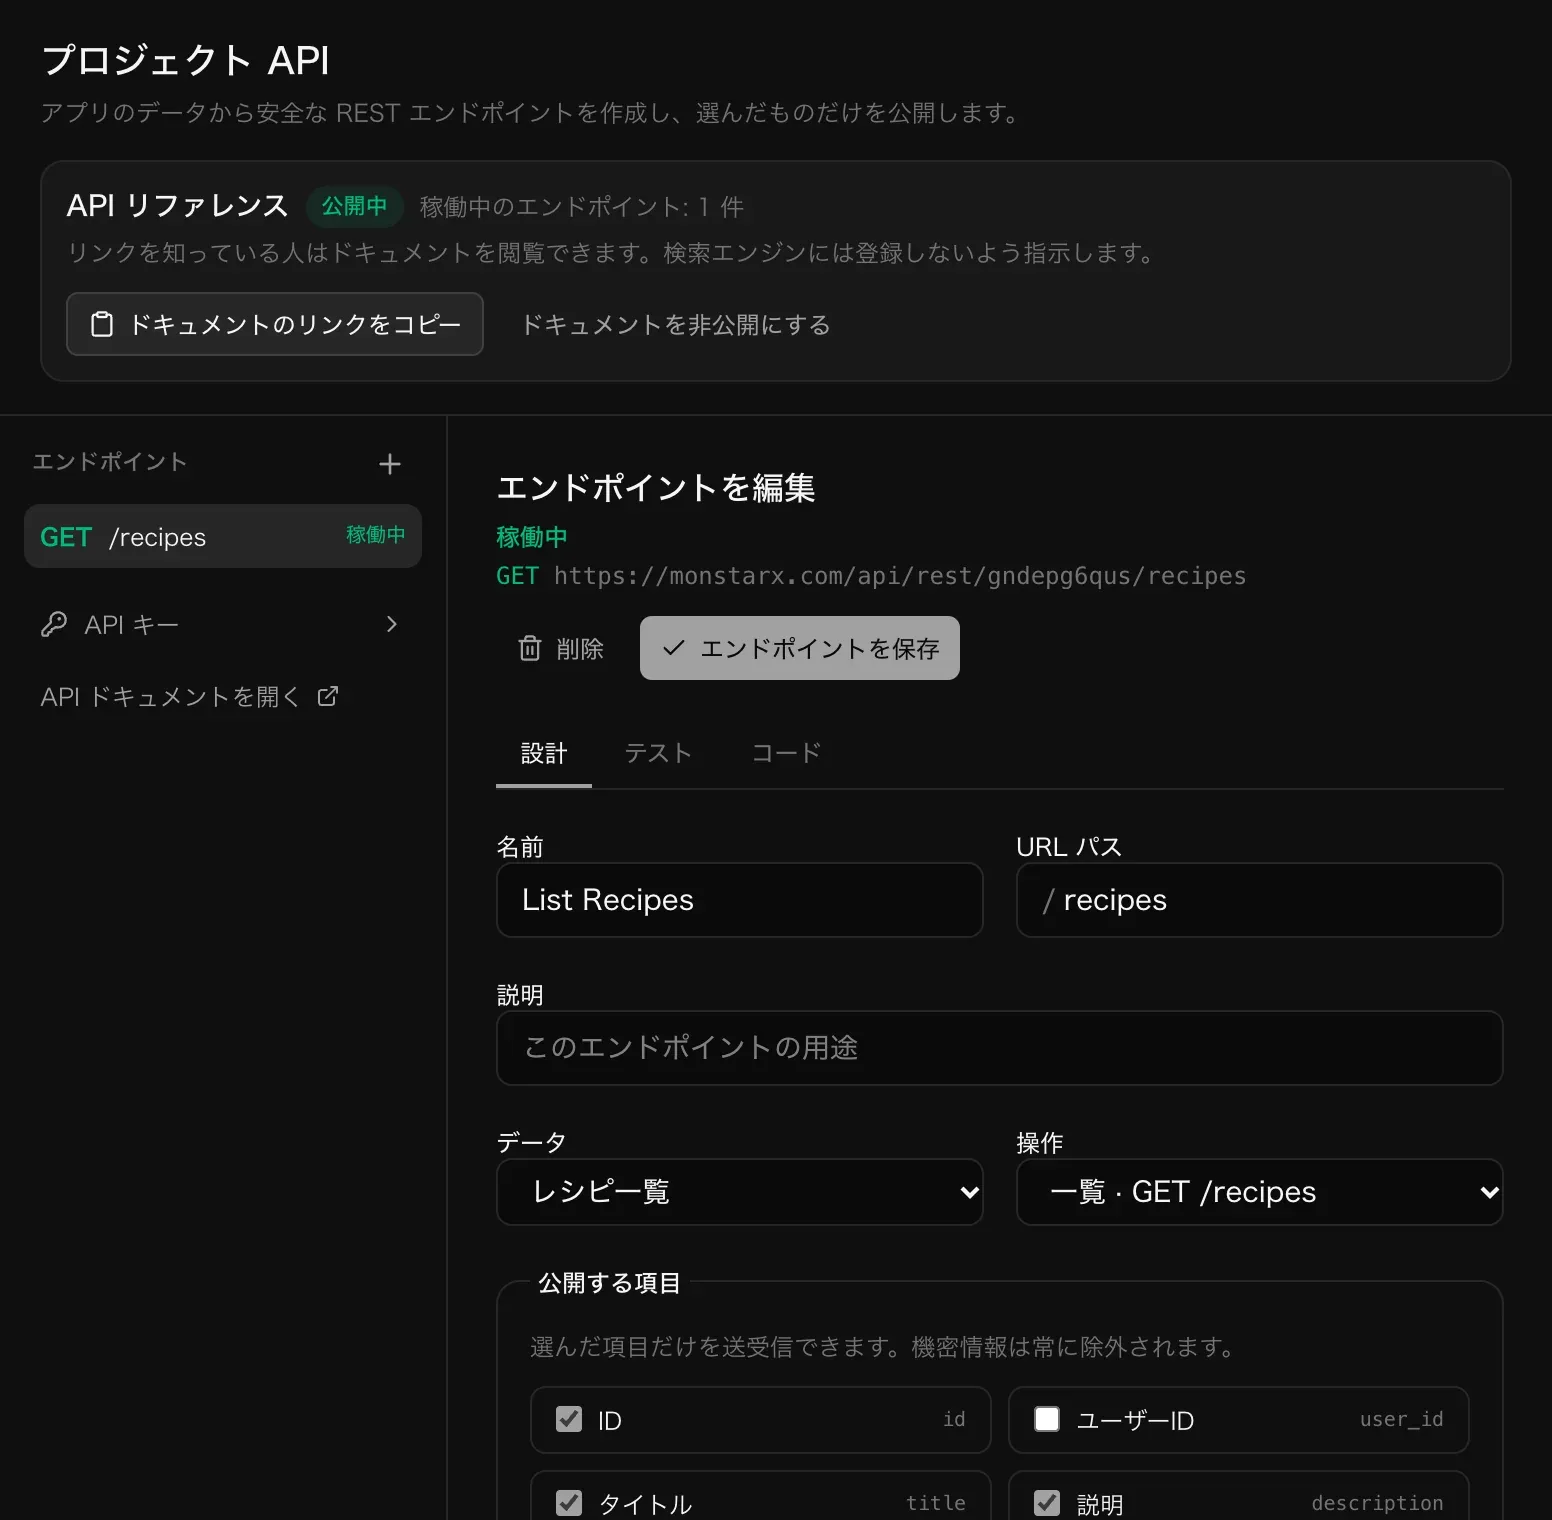This screenshot has width=1552, height=1520.
Task: Toggle the タイトル checkbox
Action: click(569, 1503)
